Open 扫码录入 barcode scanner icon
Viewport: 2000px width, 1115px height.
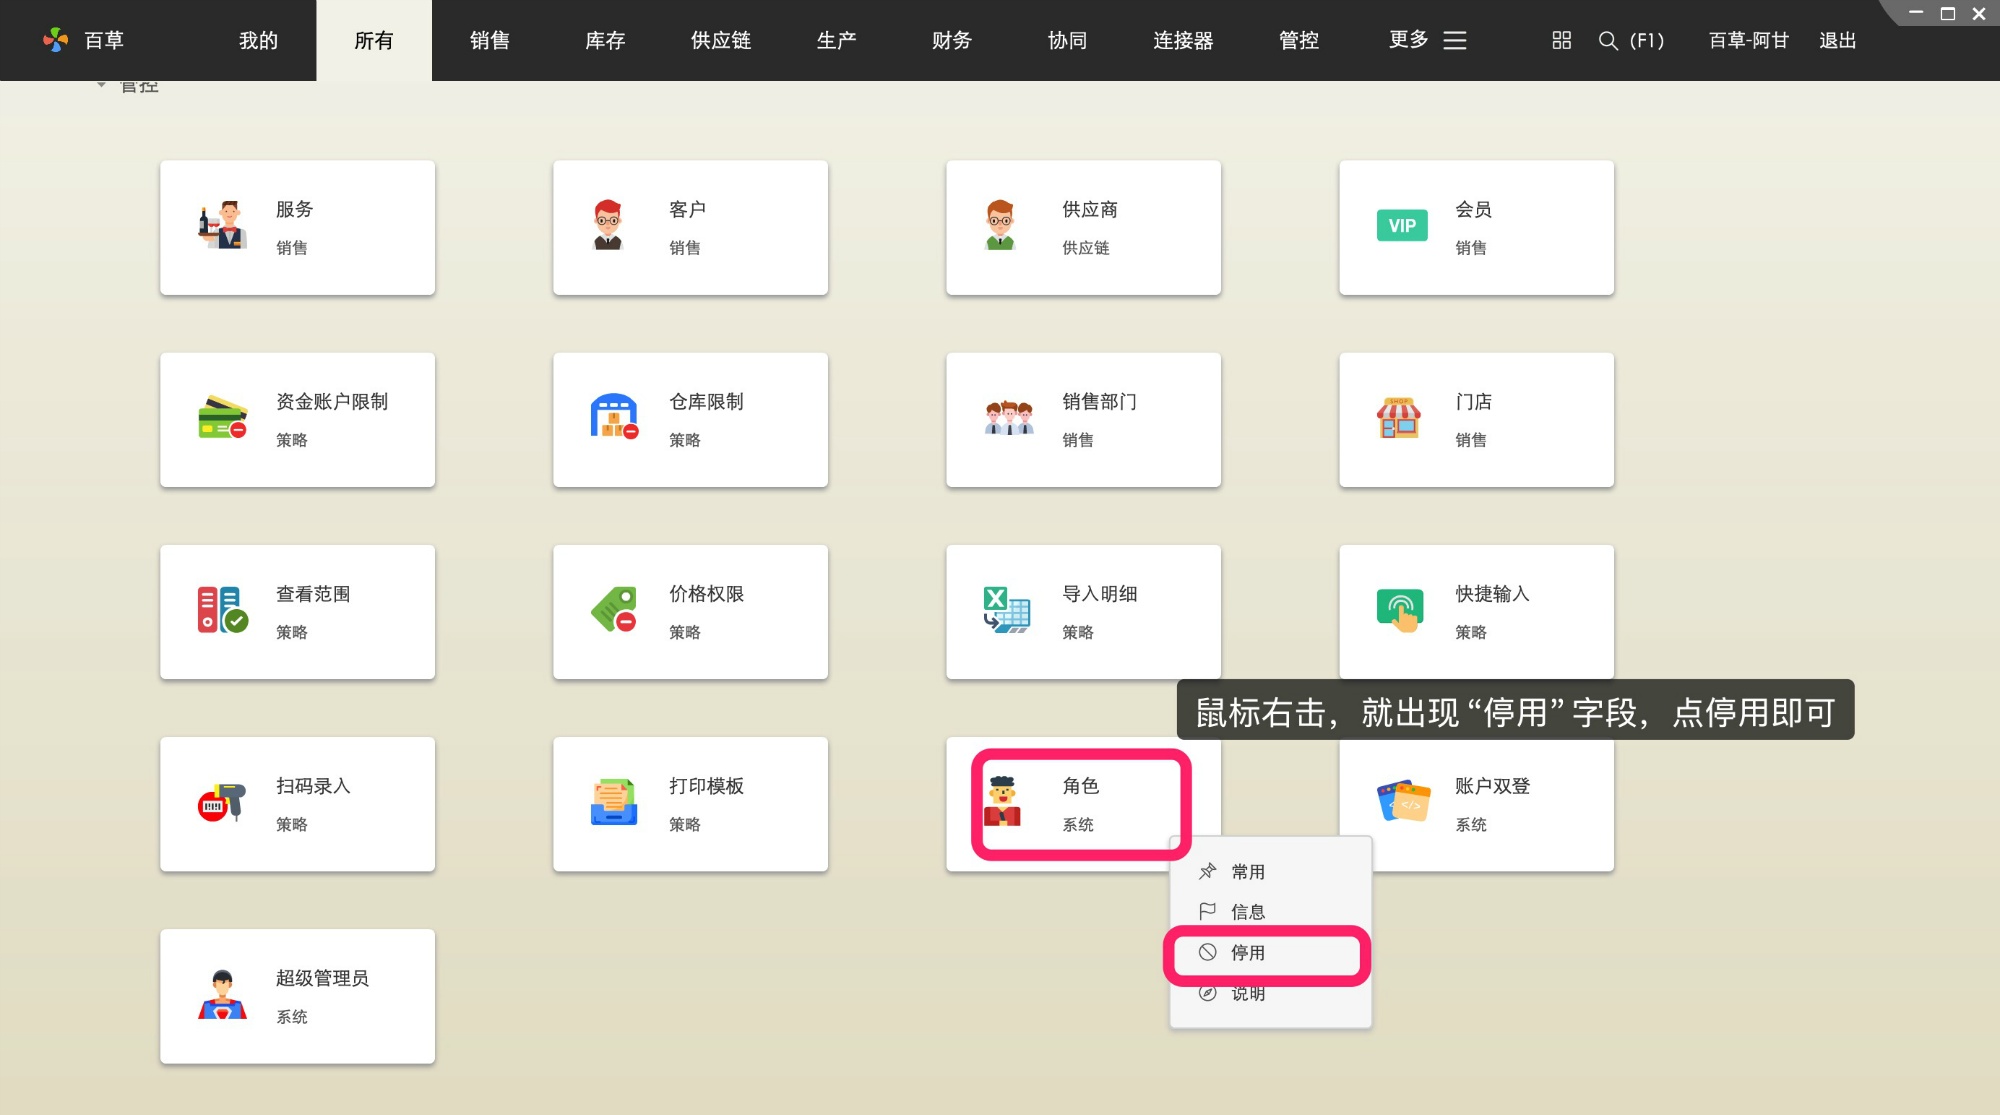coord(221,802)
